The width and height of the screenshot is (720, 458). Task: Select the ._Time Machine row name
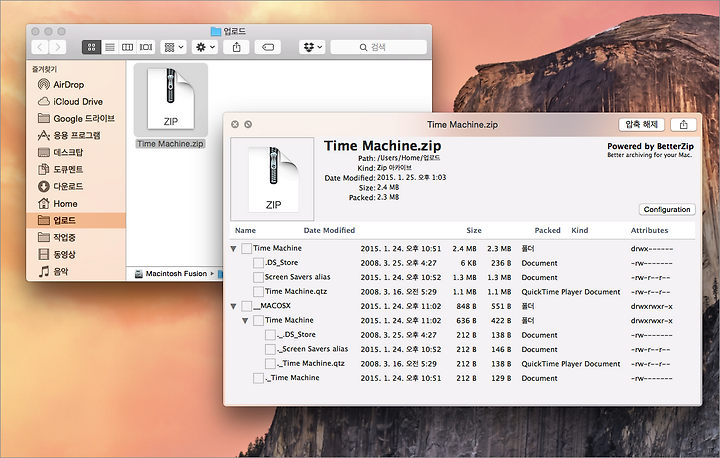(x=292, y=378)
